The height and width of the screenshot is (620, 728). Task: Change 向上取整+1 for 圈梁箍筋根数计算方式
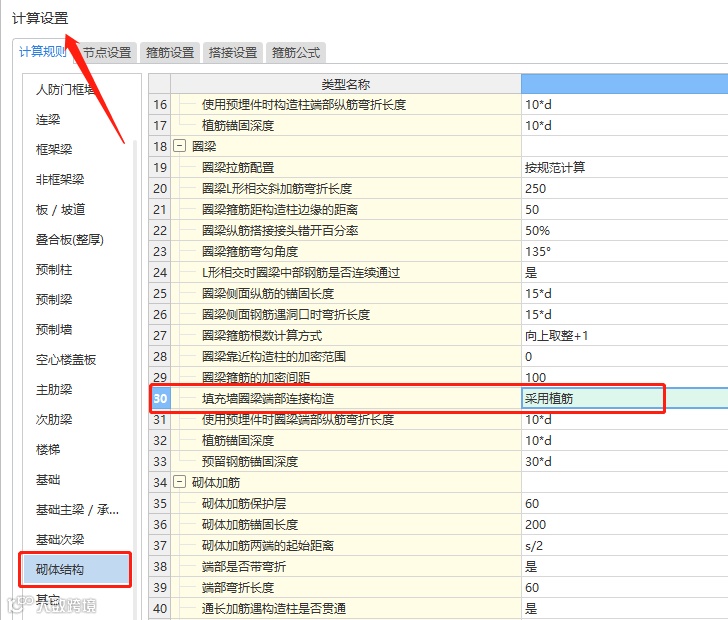click(x=624, y=335)
